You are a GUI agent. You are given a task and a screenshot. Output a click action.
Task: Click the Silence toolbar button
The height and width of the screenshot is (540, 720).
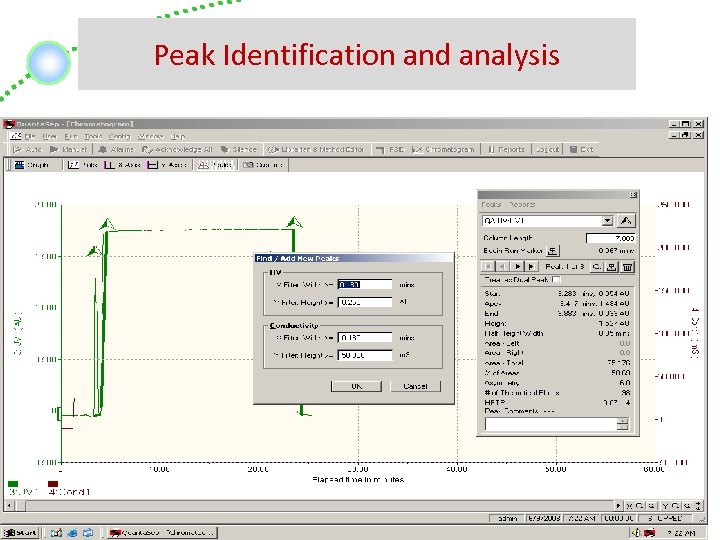tap(239, 150)
